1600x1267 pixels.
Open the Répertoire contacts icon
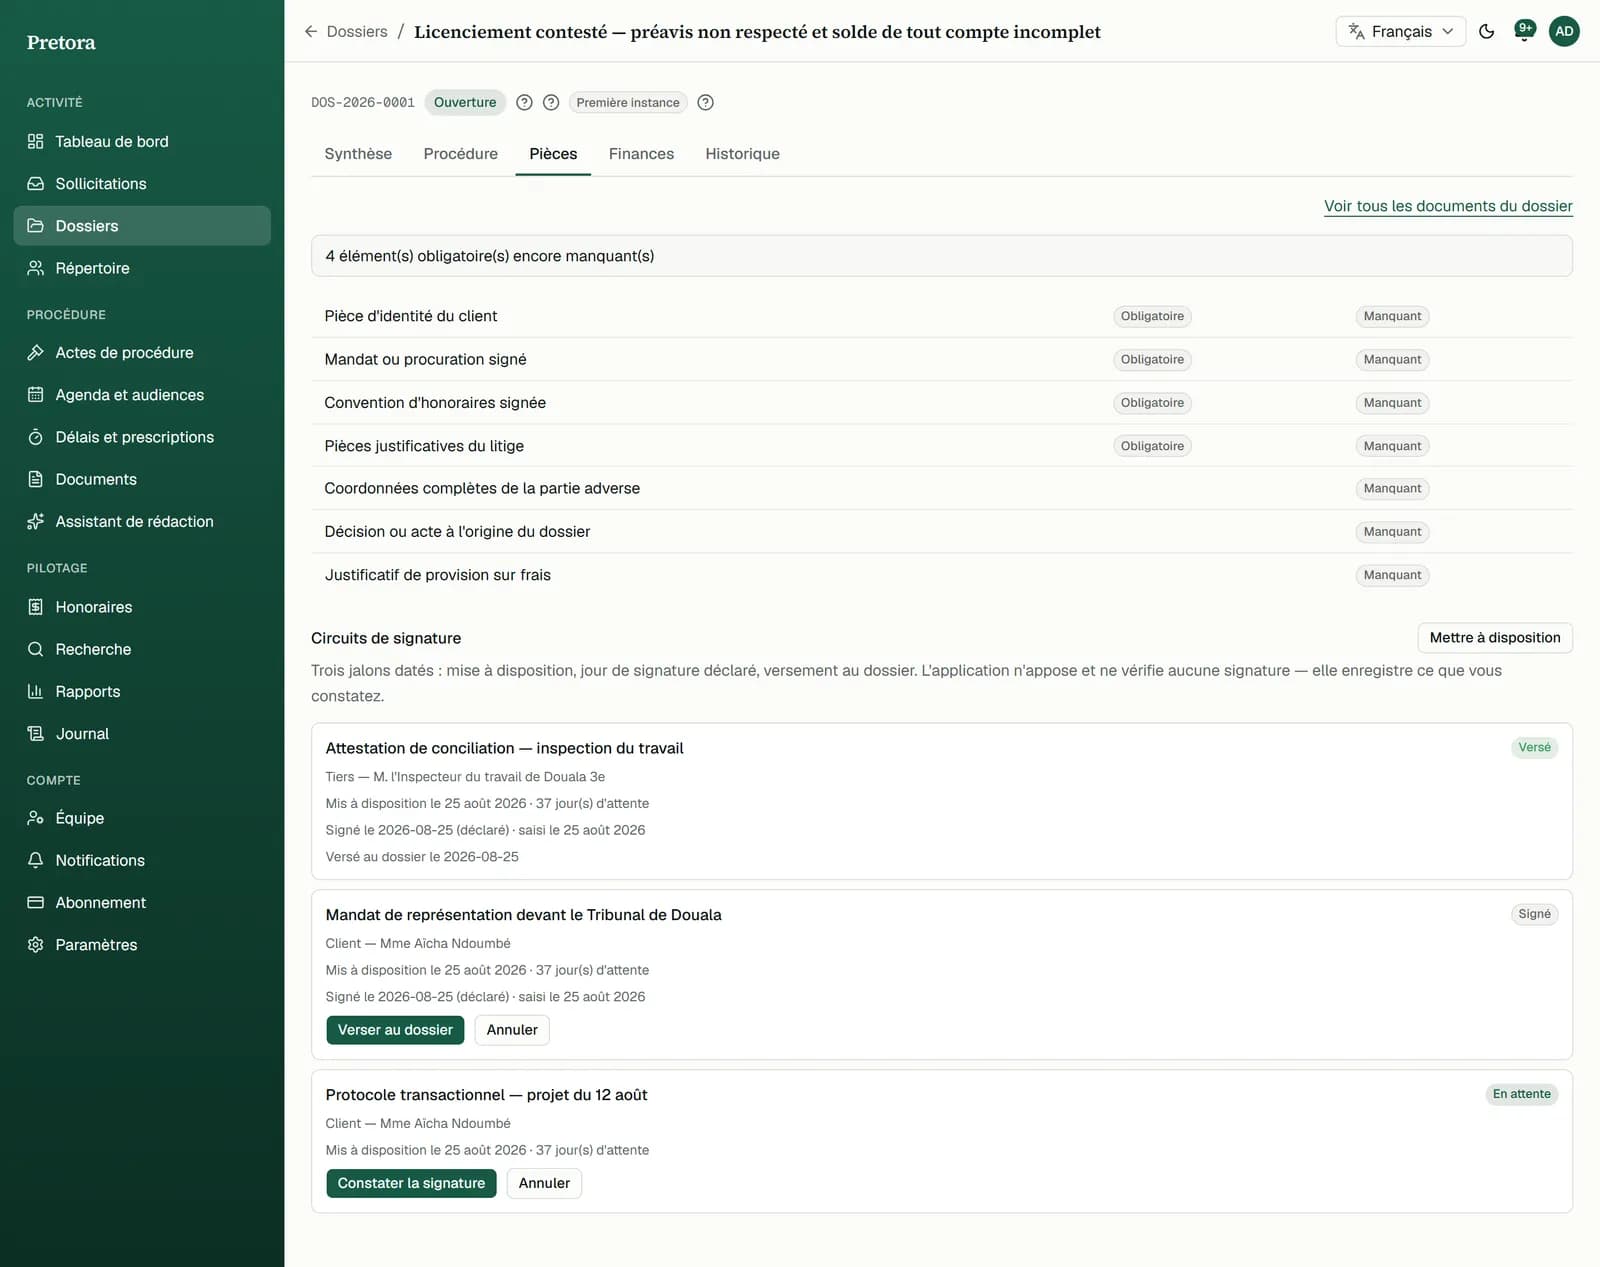pos(35,268)
